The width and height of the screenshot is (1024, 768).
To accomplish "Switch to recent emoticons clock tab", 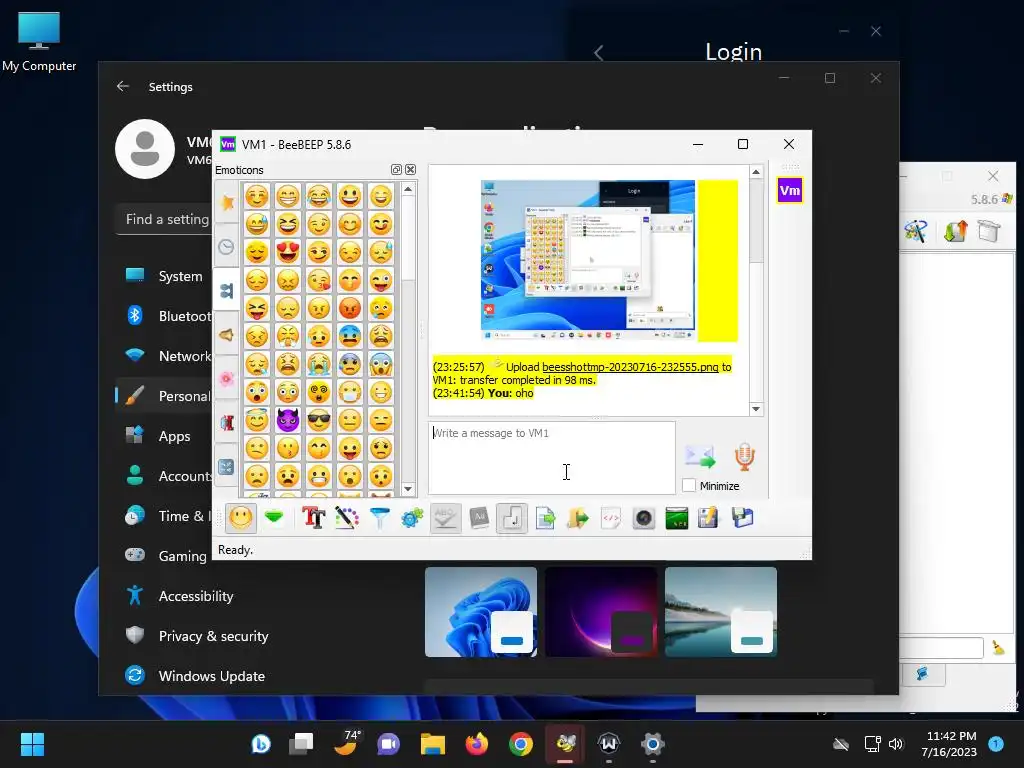I will pos(227,247).
